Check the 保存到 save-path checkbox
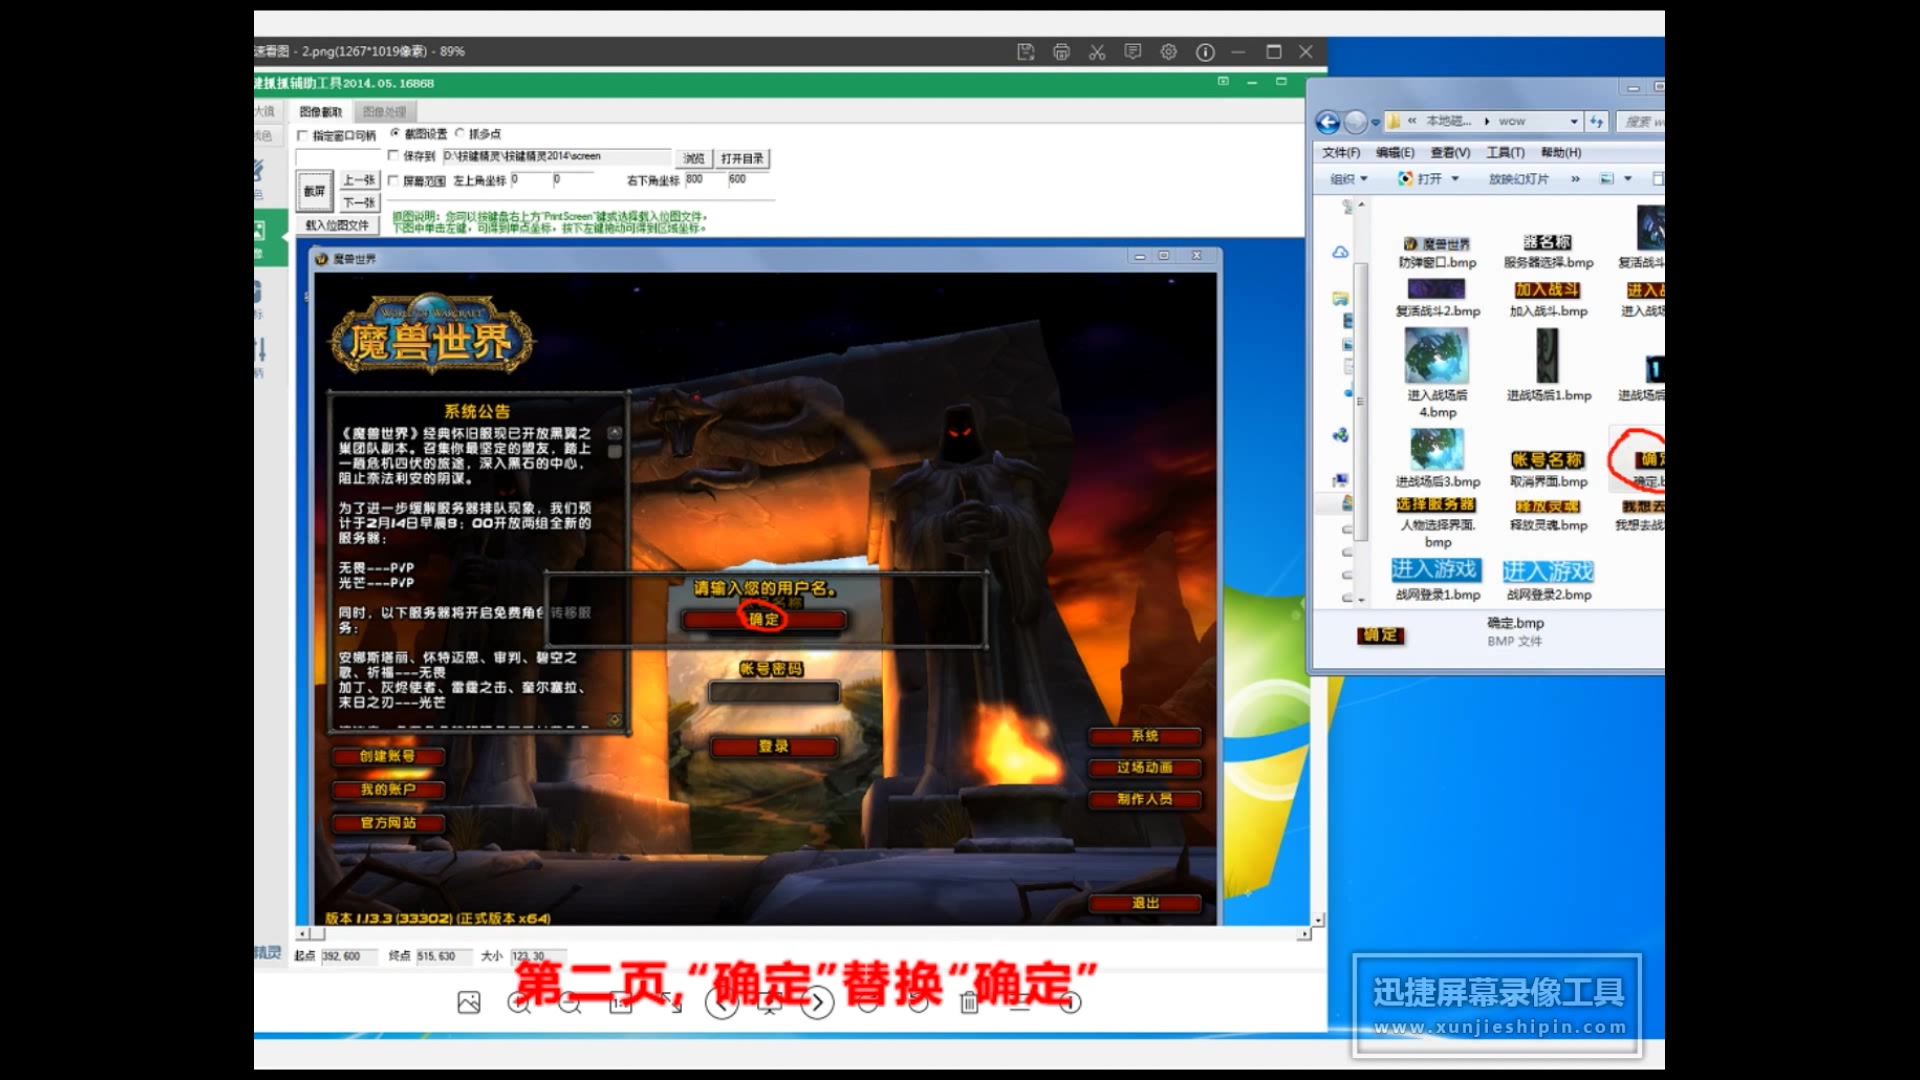Image resolution: width=1920 pixels, height=1080 pixels. point(394,156)
